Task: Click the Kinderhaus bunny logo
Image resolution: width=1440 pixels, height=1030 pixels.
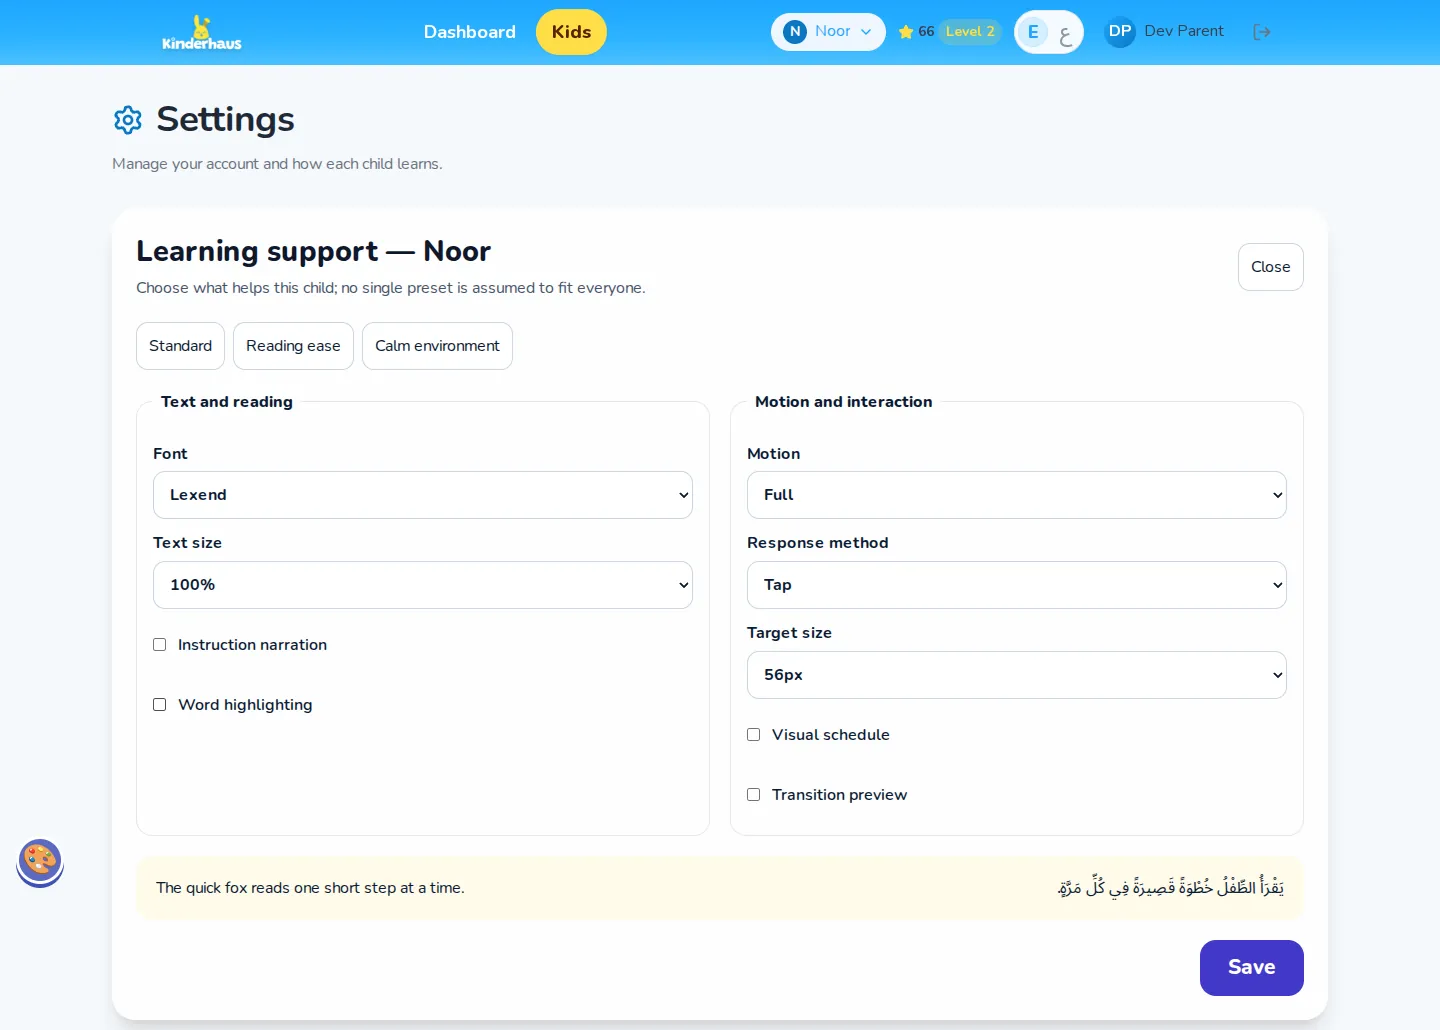Action: (202, 32)
